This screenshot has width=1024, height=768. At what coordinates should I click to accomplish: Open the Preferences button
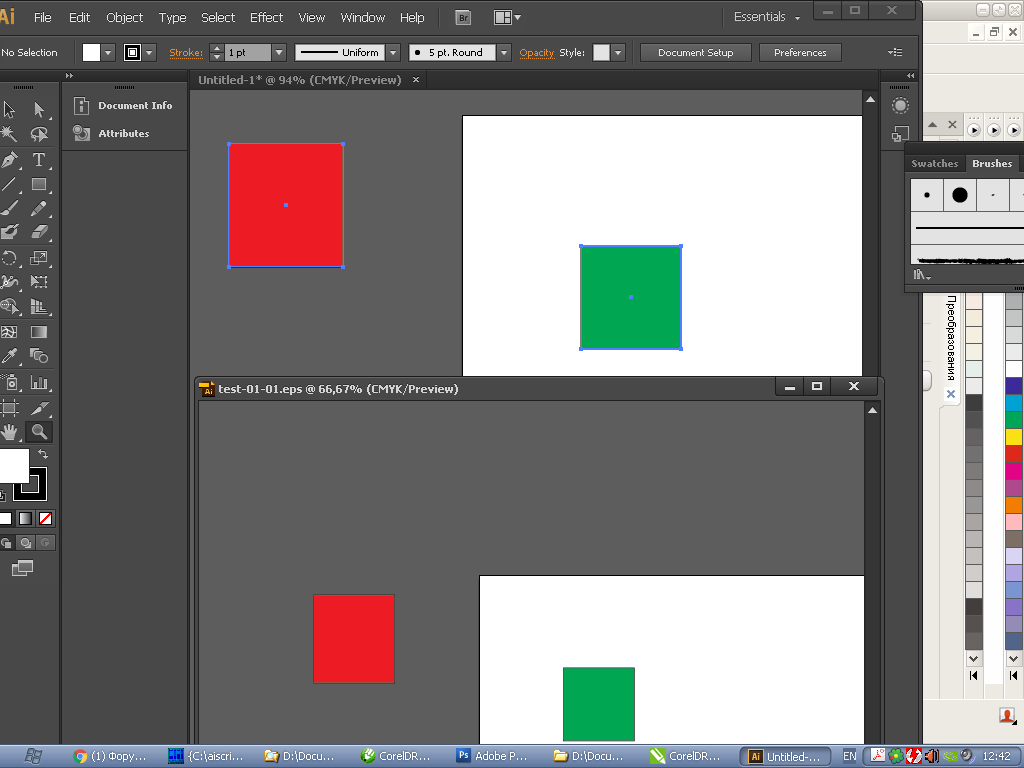(x=800, y=53)
